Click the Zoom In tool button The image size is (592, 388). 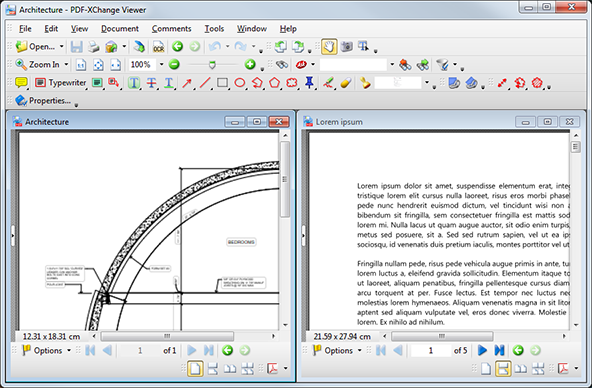tap(37, 65)
